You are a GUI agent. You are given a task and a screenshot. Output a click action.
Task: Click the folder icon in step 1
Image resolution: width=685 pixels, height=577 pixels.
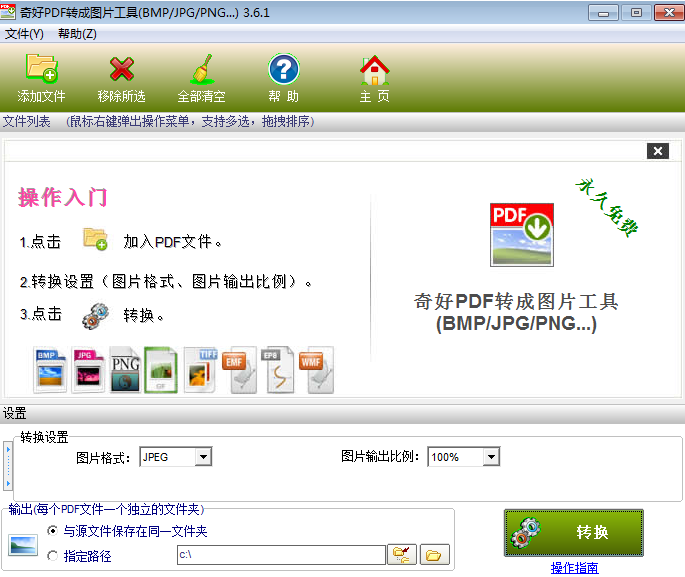tap(95, 239)
